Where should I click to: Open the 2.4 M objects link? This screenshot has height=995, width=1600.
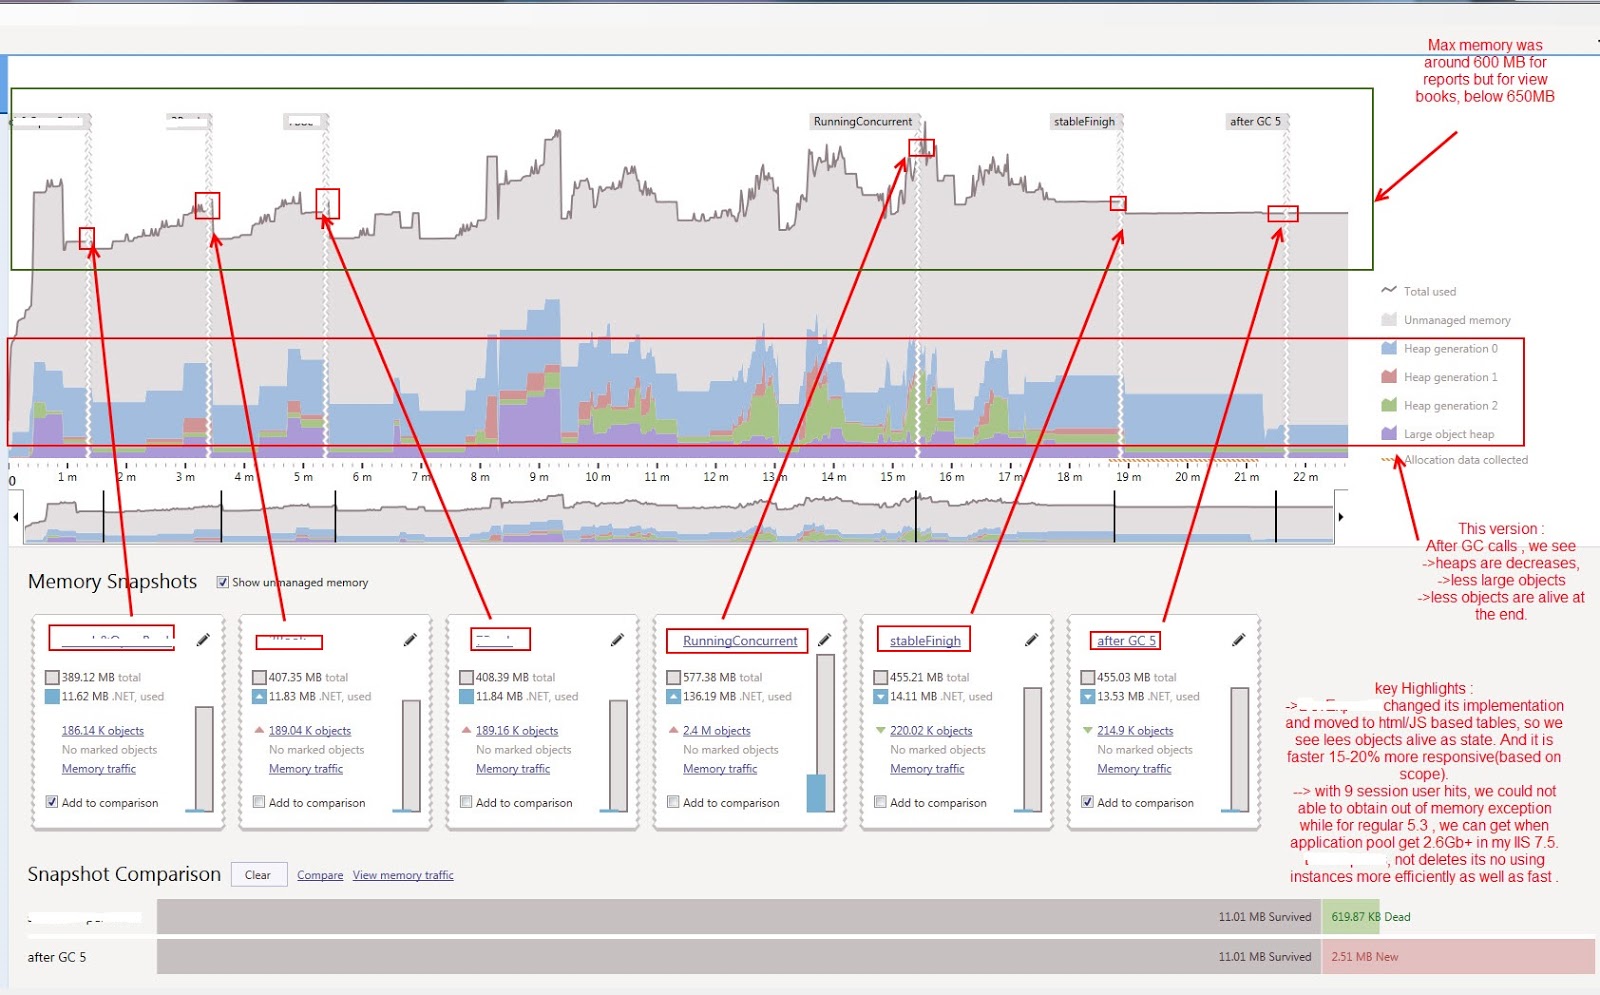pos(717,731)
